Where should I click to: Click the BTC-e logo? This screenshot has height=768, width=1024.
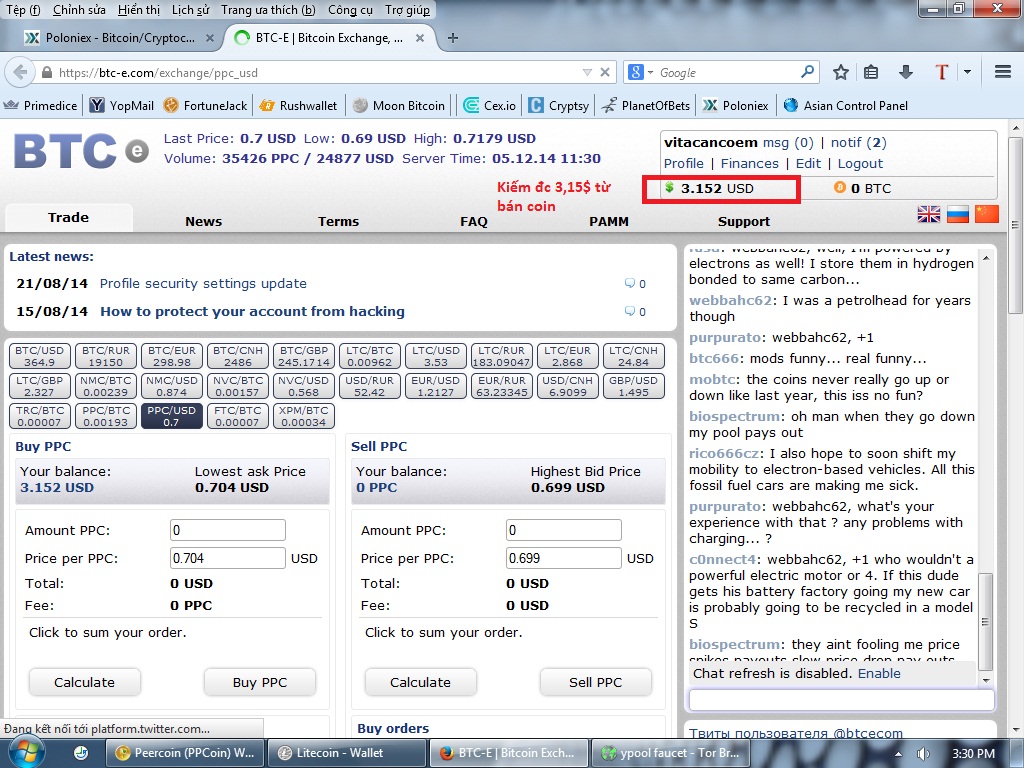coord(81,152)
